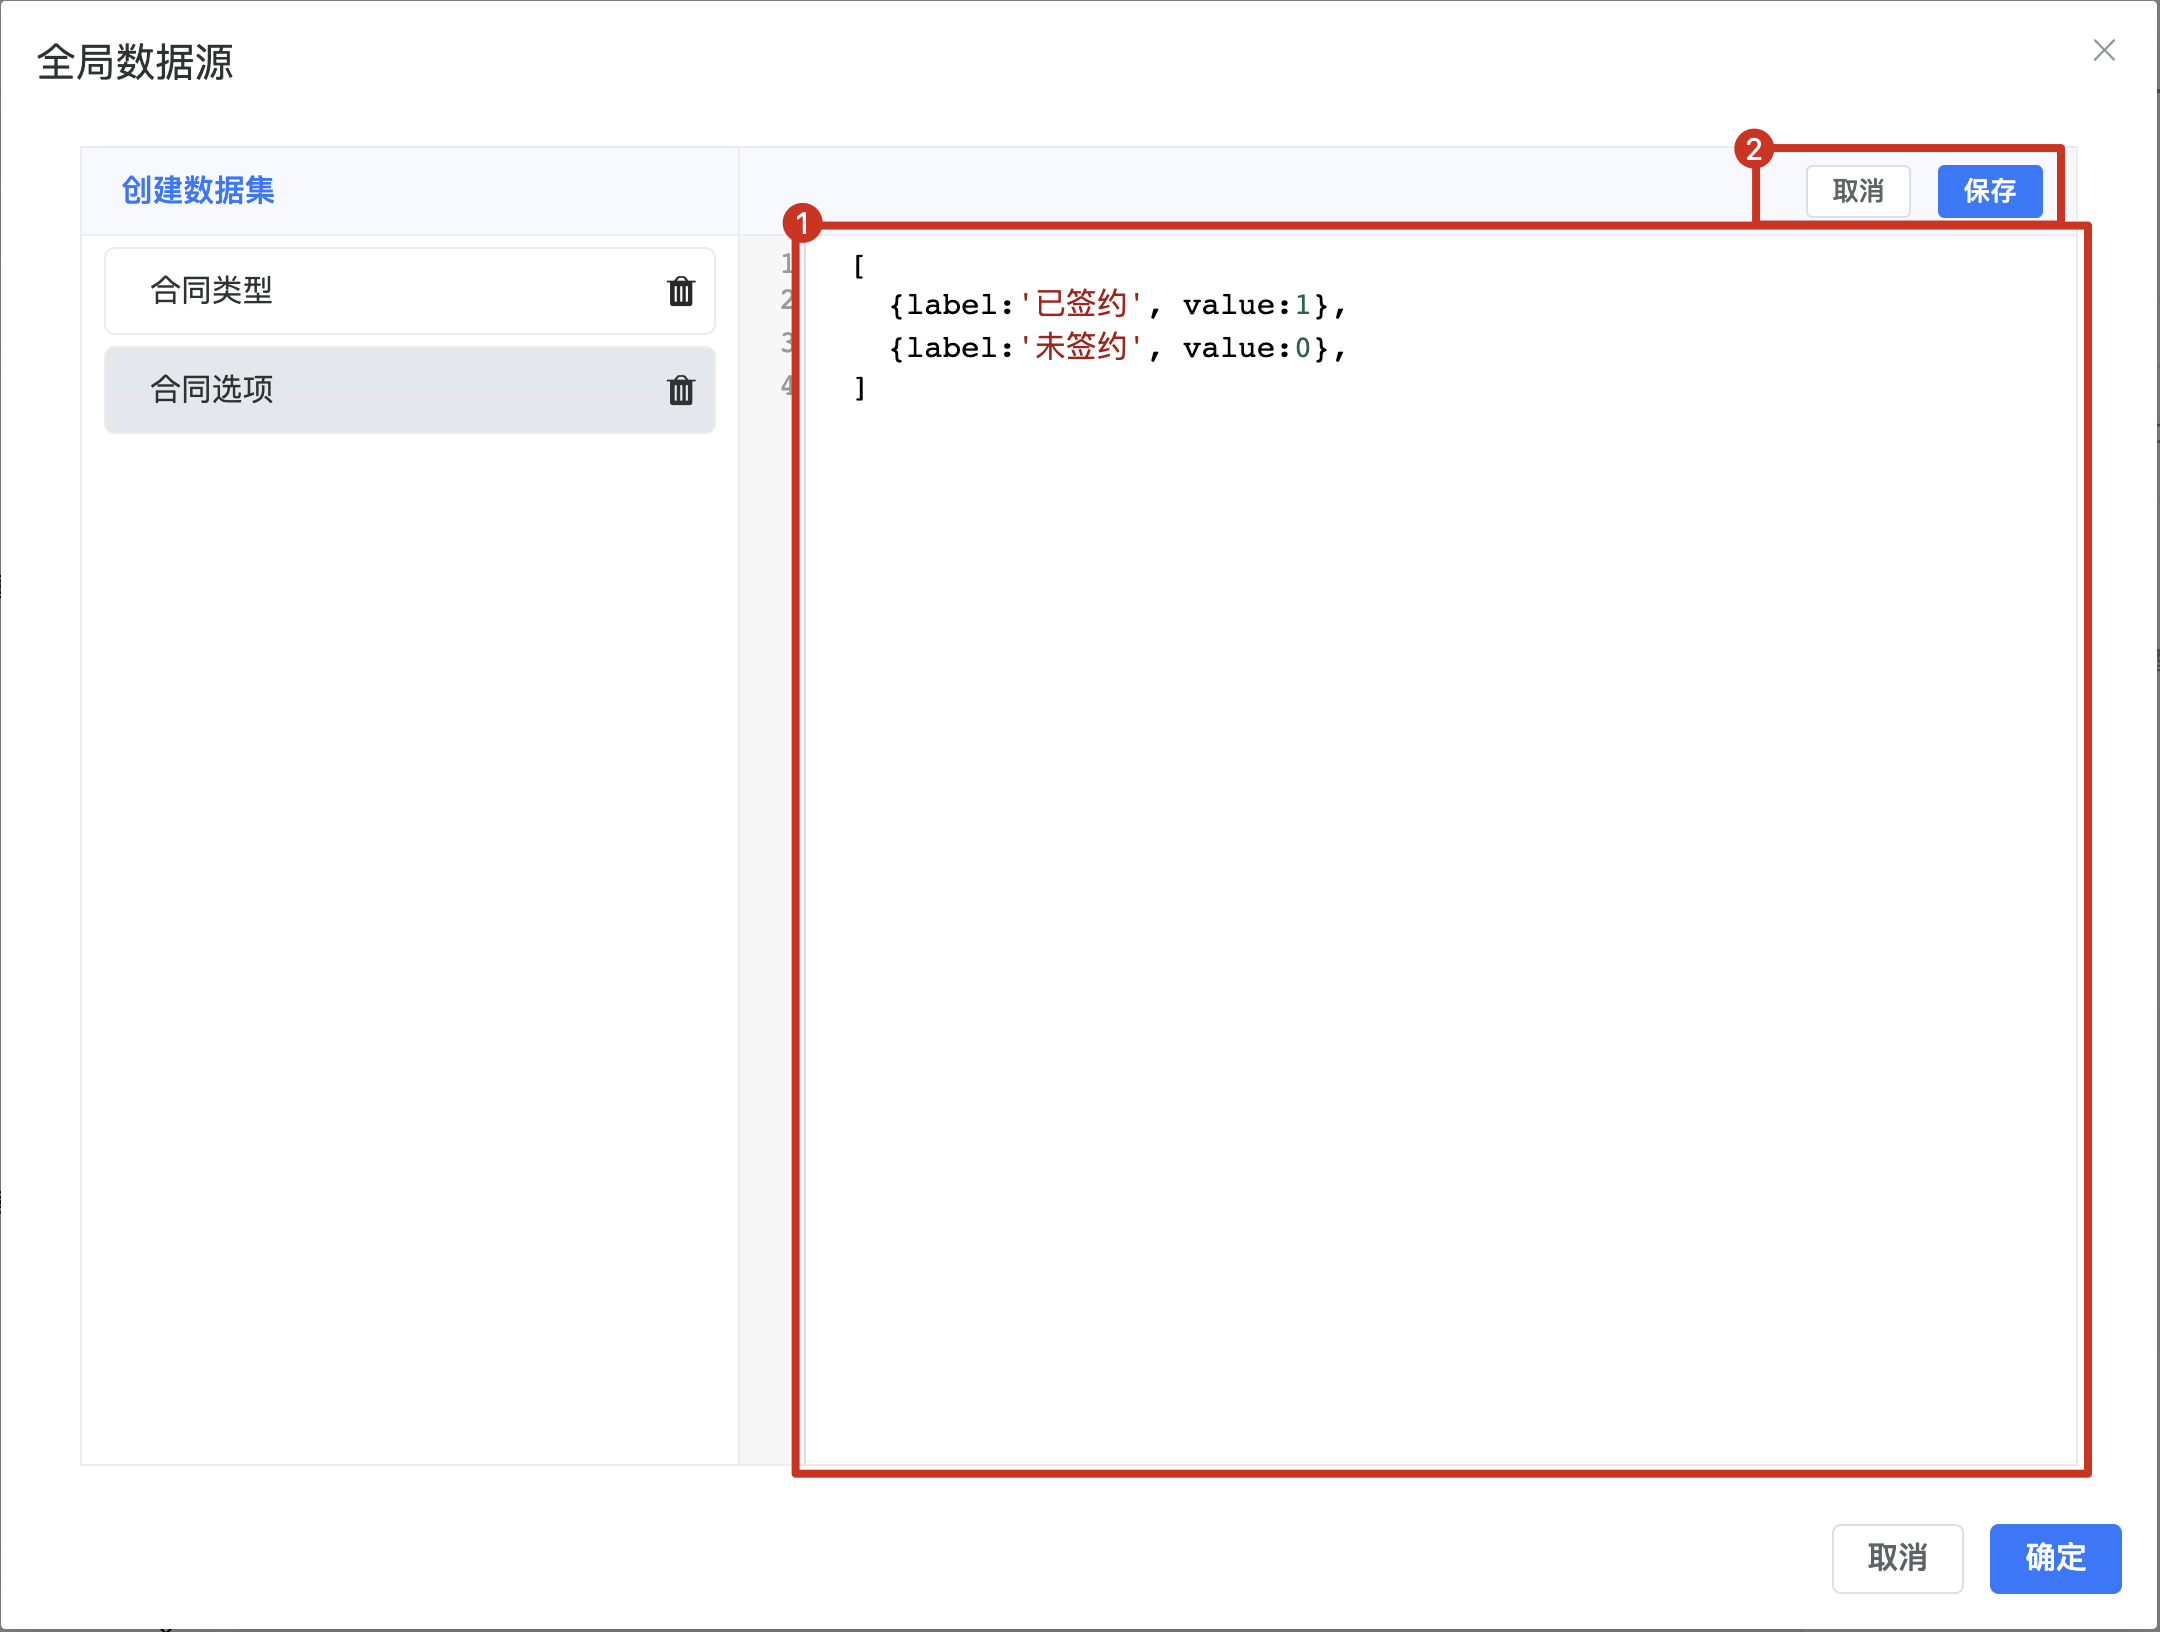
Task: Place cursor in '已签约' string
Action: pos(1080,304)
